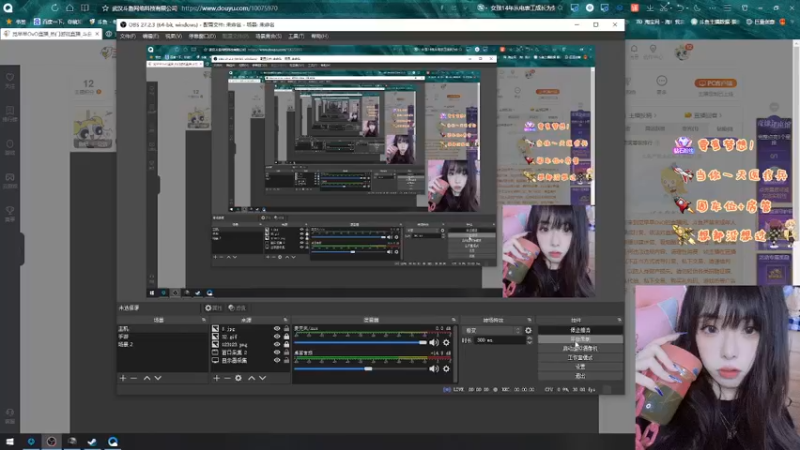
Task: Click the 停止推流 button
Action: coord(580,330)
